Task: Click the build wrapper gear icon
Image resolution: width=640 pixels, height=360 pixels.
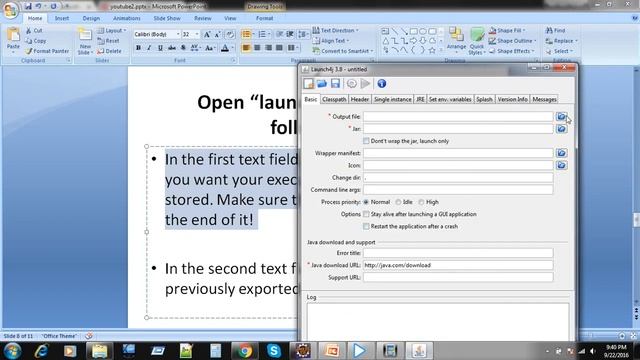Action: [x=352, y=84]
